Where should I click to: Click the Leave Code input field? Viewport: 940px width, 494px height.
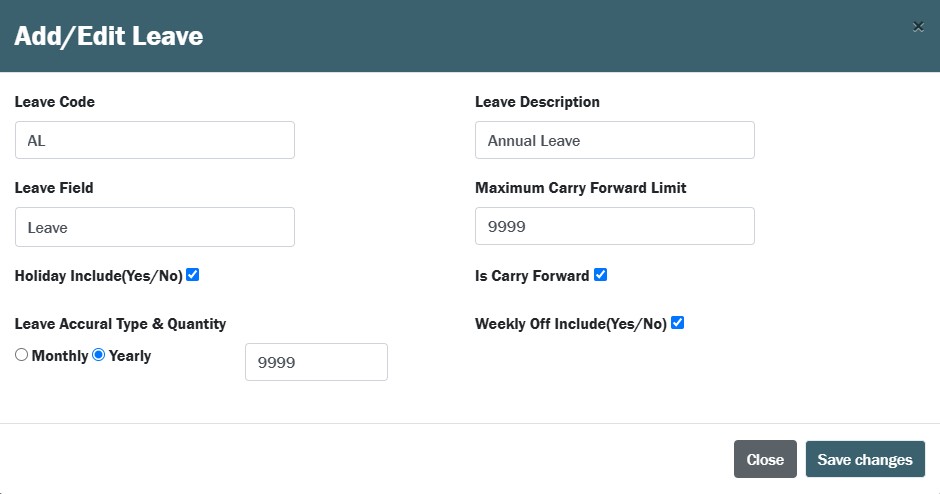coord(155,141)
